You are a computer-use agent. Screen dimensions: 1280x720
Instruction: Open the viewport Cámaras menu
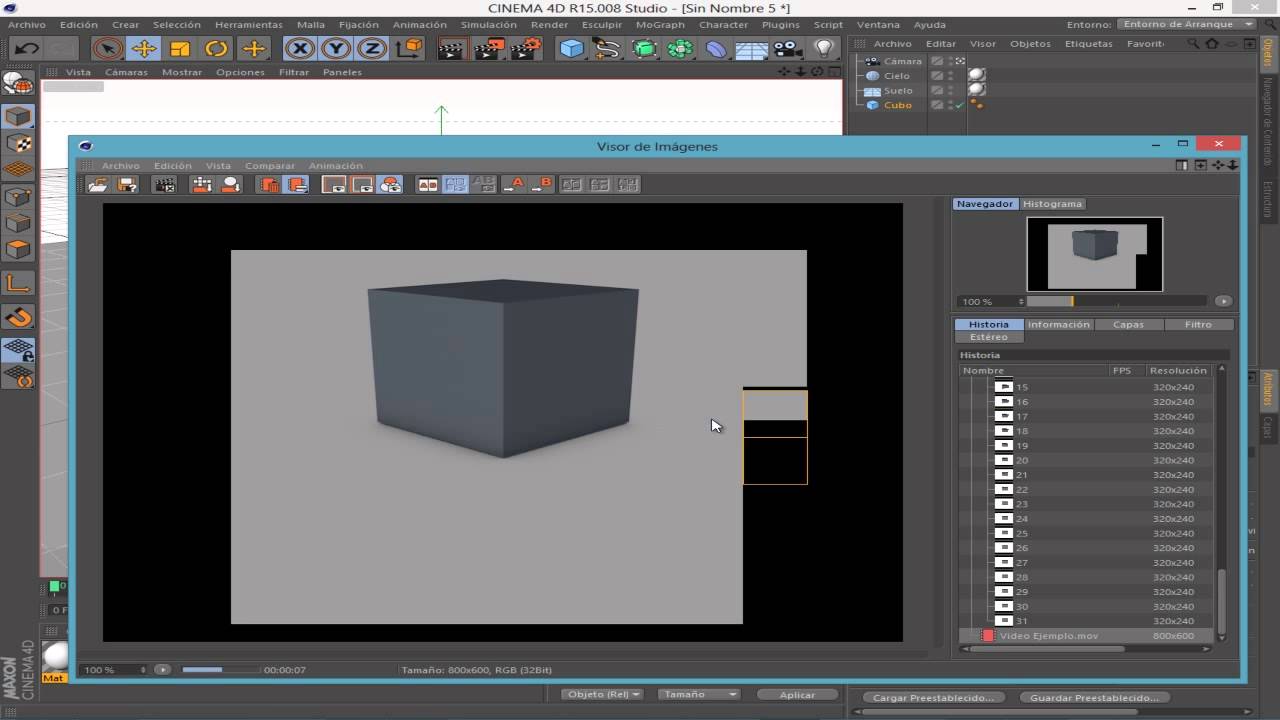[126, 72]
